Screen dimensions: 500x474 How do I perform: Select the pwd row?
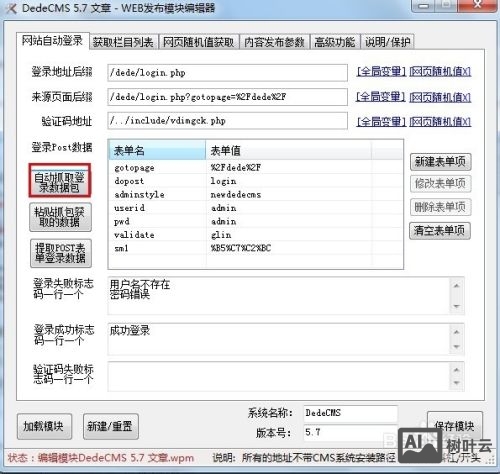(255, 221)
